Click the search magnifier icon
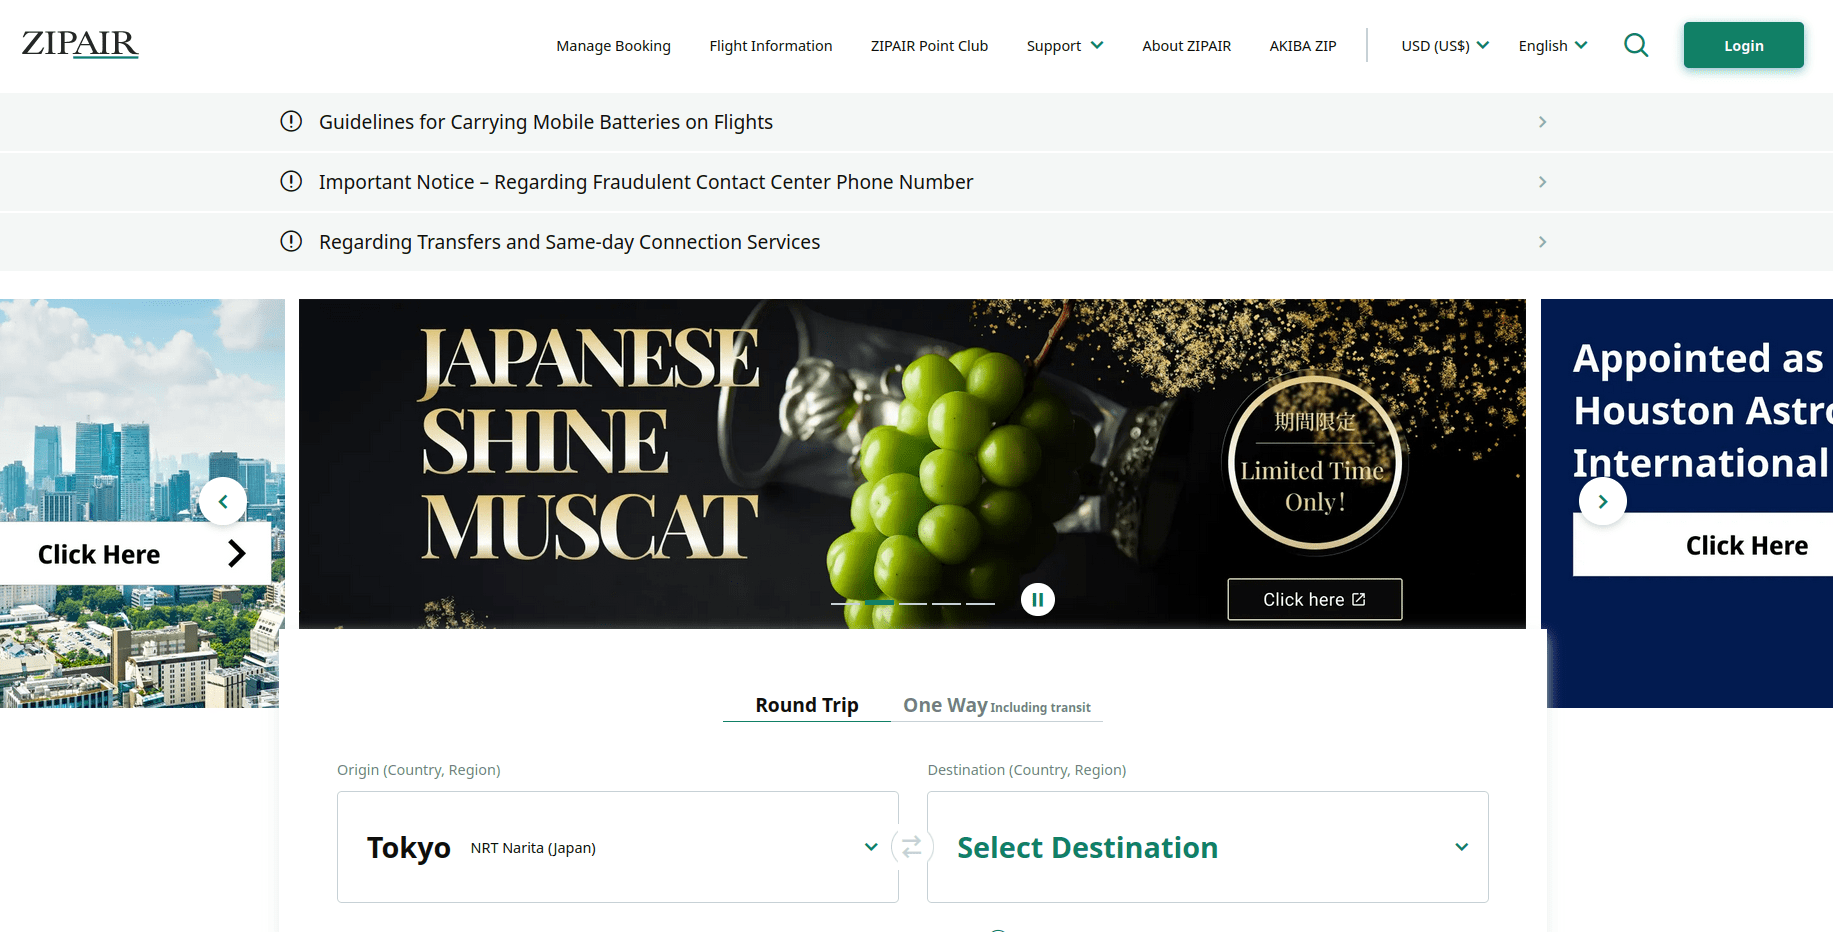Screen dimensions: 1833x932 point(1636,45)
